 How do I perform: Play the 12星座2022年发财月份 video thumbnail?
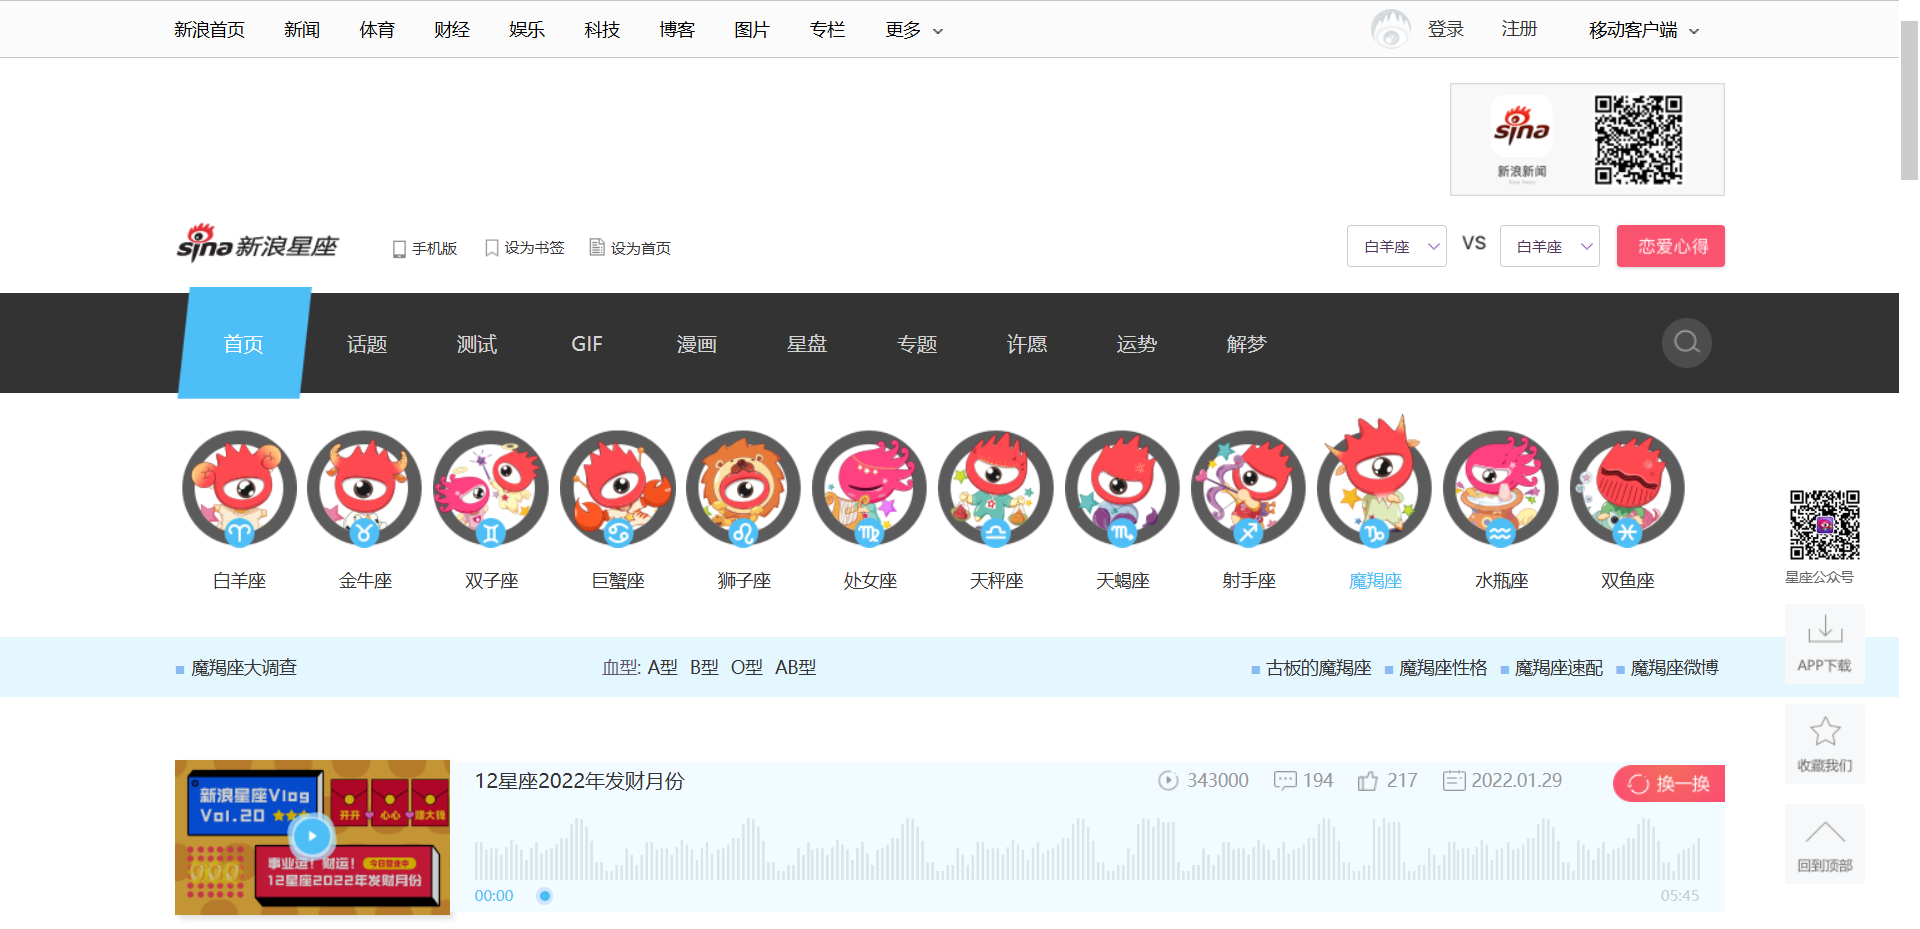(312, 837)
